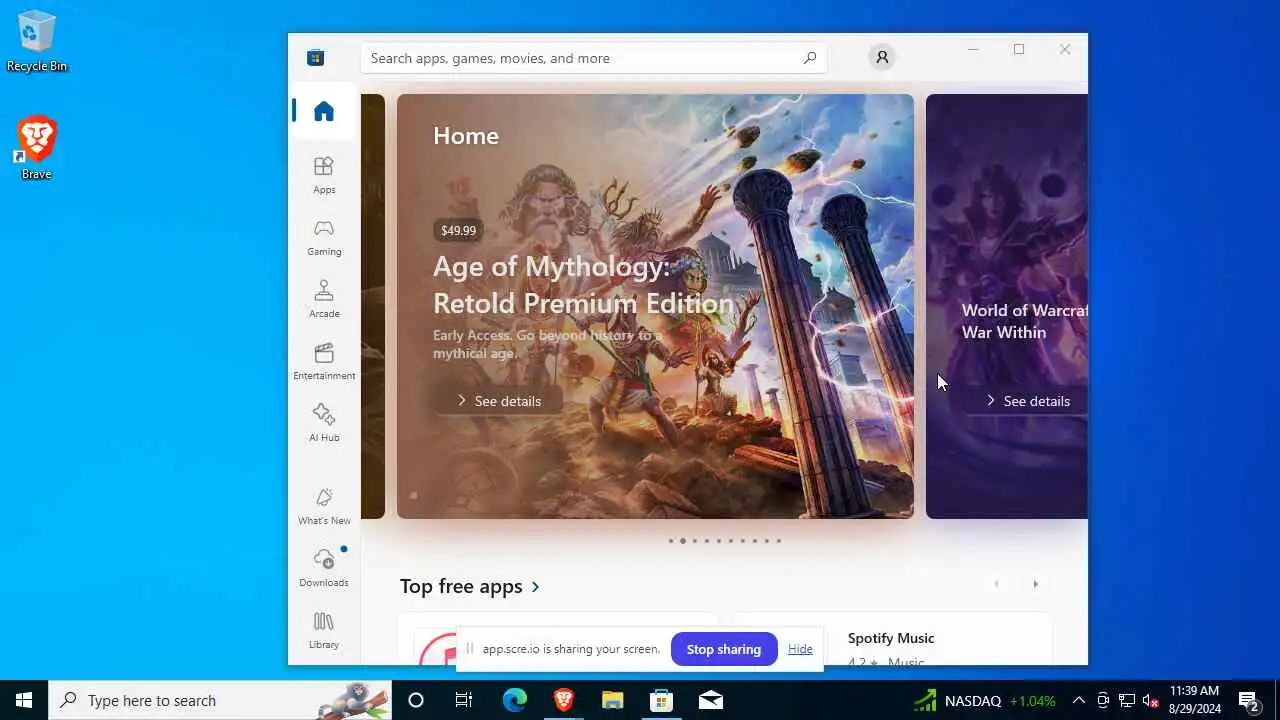Open the Store Library

(x=324, y=630)
